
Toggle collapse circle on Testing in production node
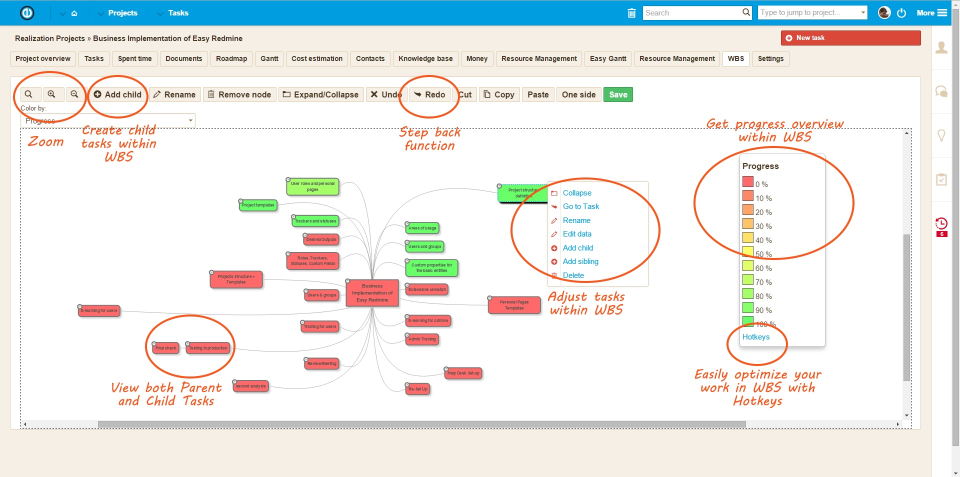coord(189,344)
